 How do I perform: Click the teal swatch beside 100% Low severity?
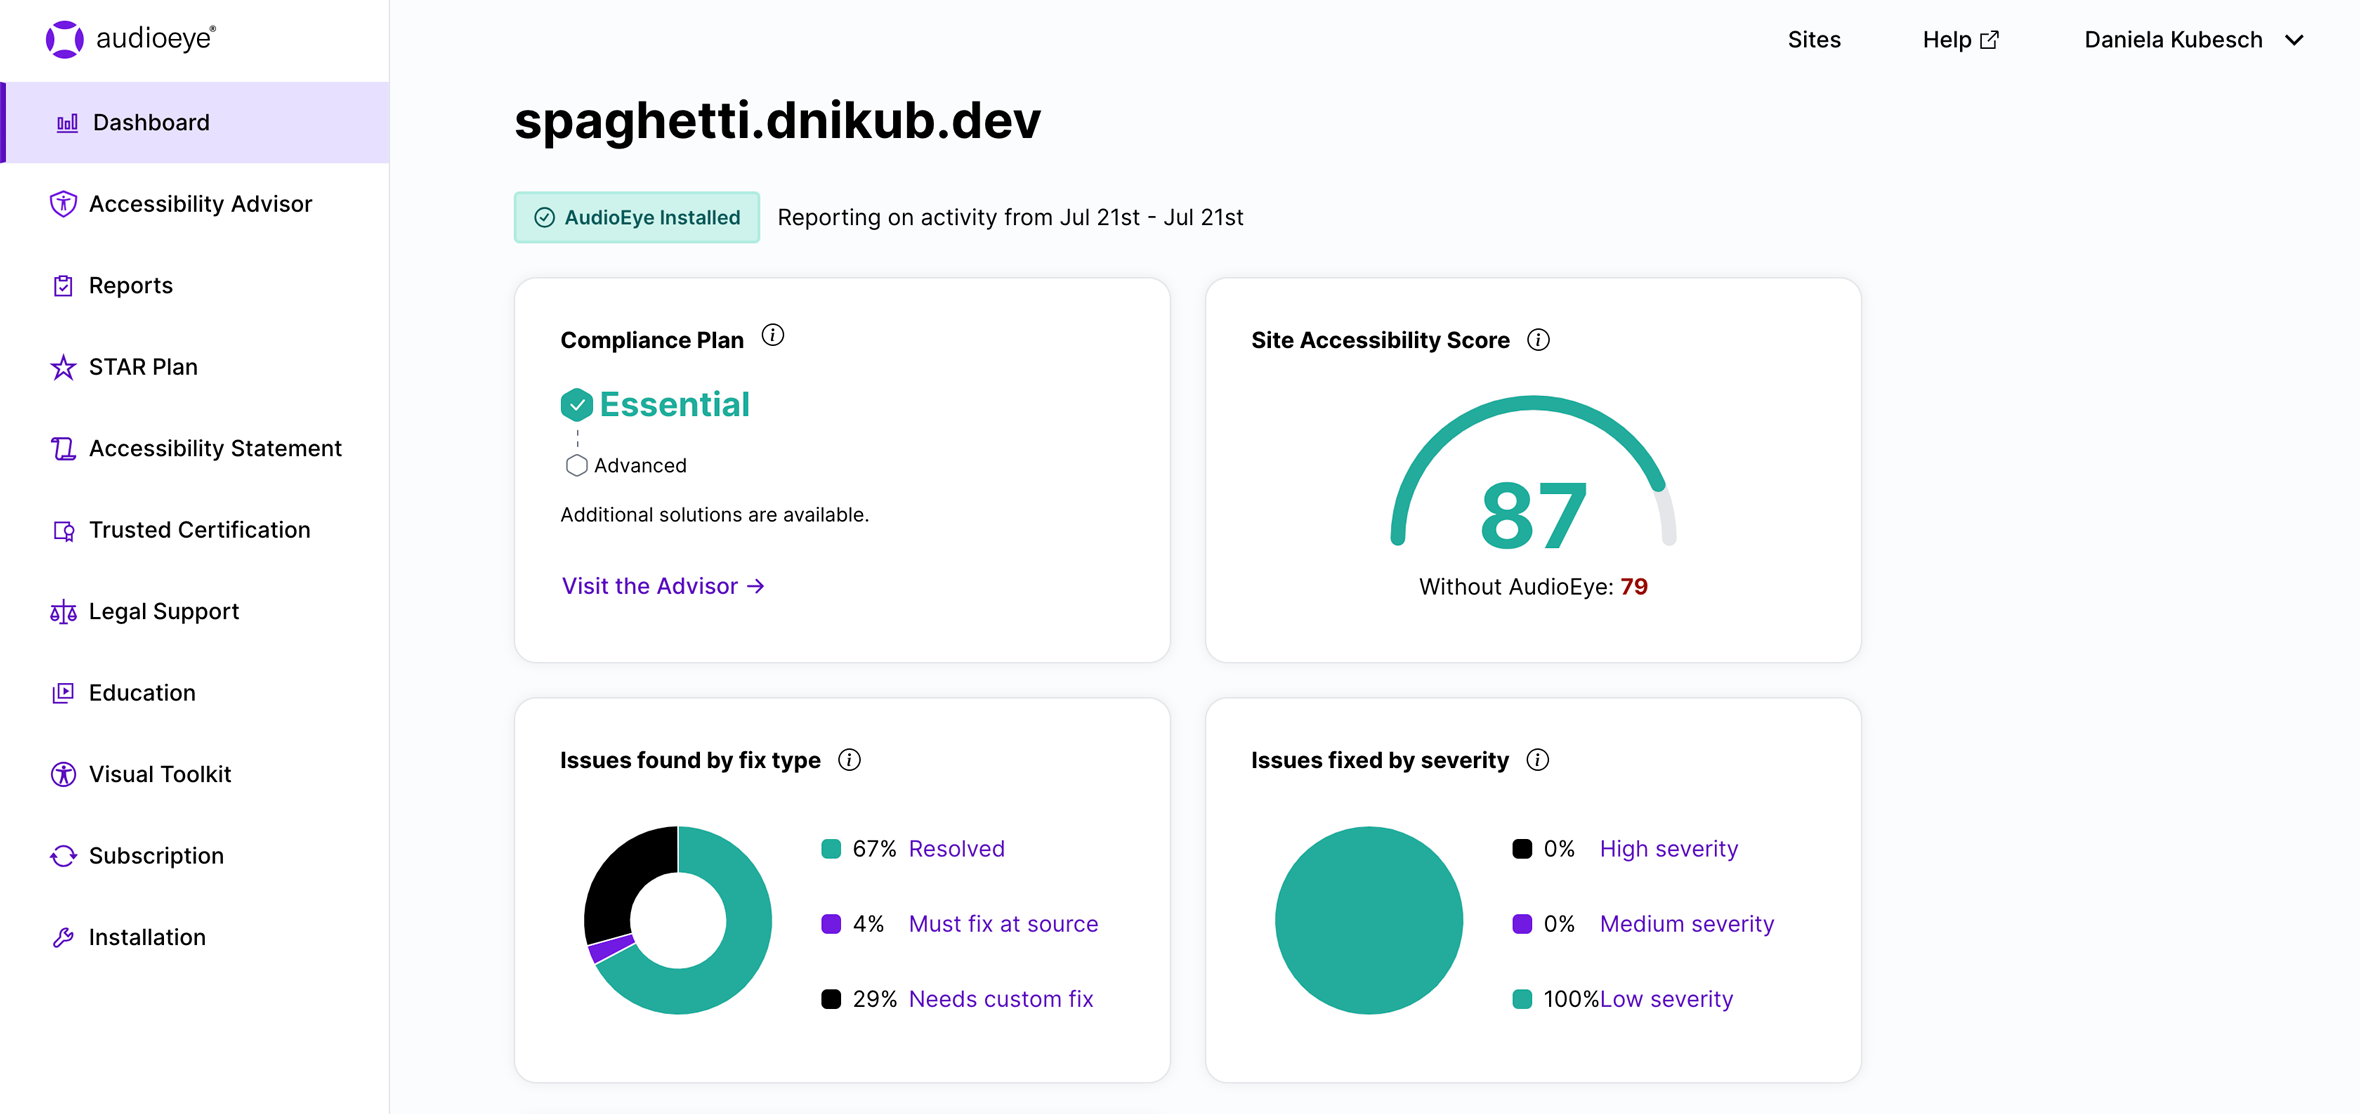(x=1522, y=999)
